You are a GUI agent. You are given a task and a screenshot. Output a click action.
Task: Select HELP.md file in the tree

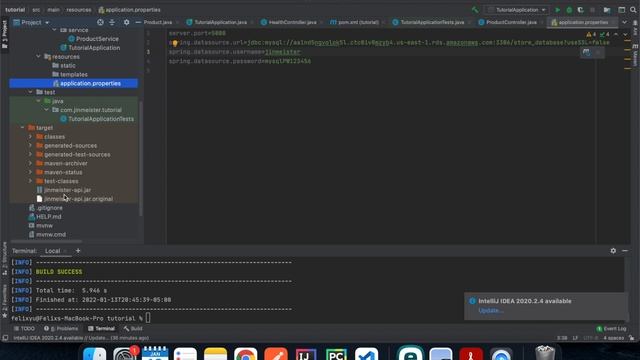coord(49,217)
